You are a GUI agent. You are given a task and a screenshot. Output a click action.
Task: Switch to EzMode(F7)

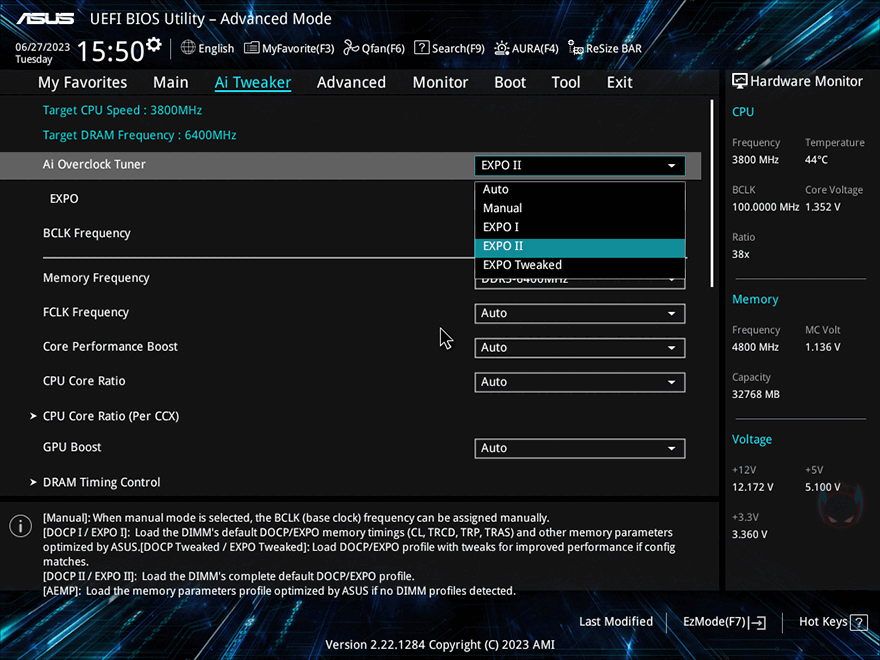point(724,622)
